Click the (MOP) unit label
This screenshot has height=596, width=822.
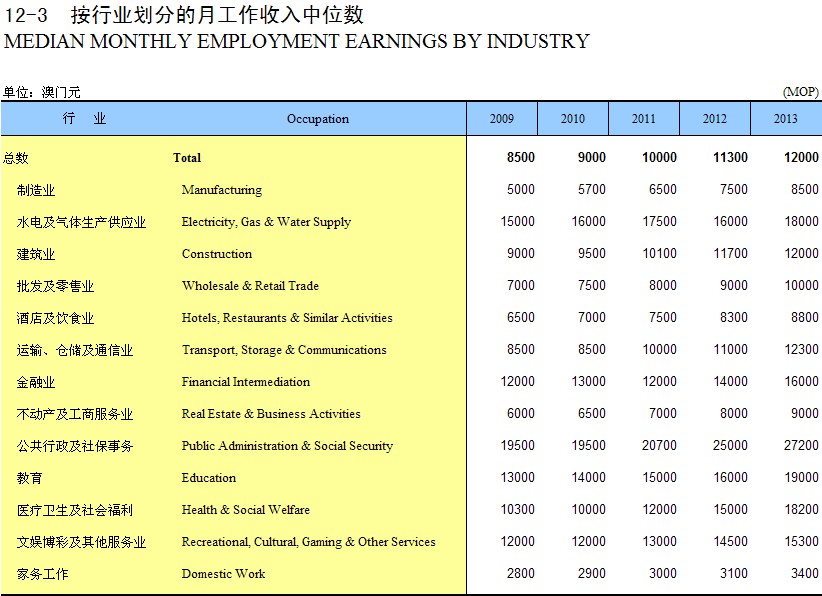(800, 92)
